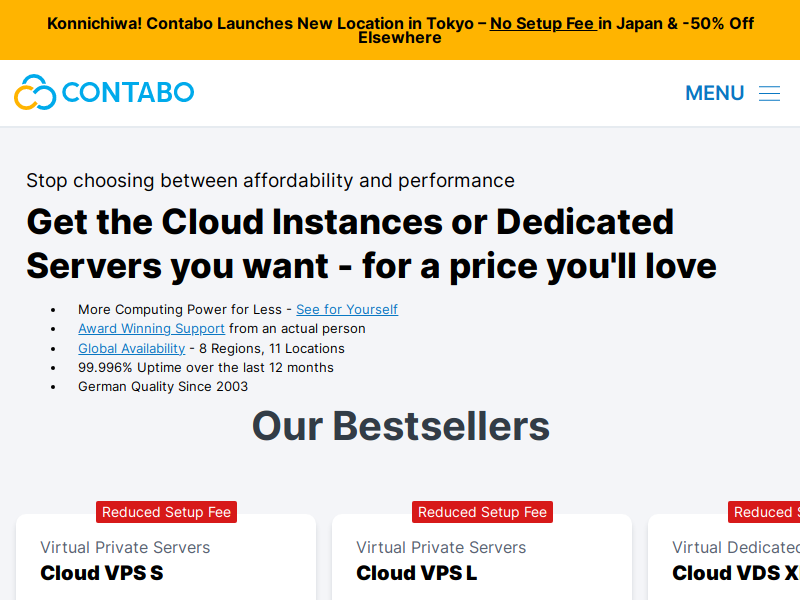The image size is (800, 600).
Task: Select the Cloud VPS S card title
Action: [102, 573]
